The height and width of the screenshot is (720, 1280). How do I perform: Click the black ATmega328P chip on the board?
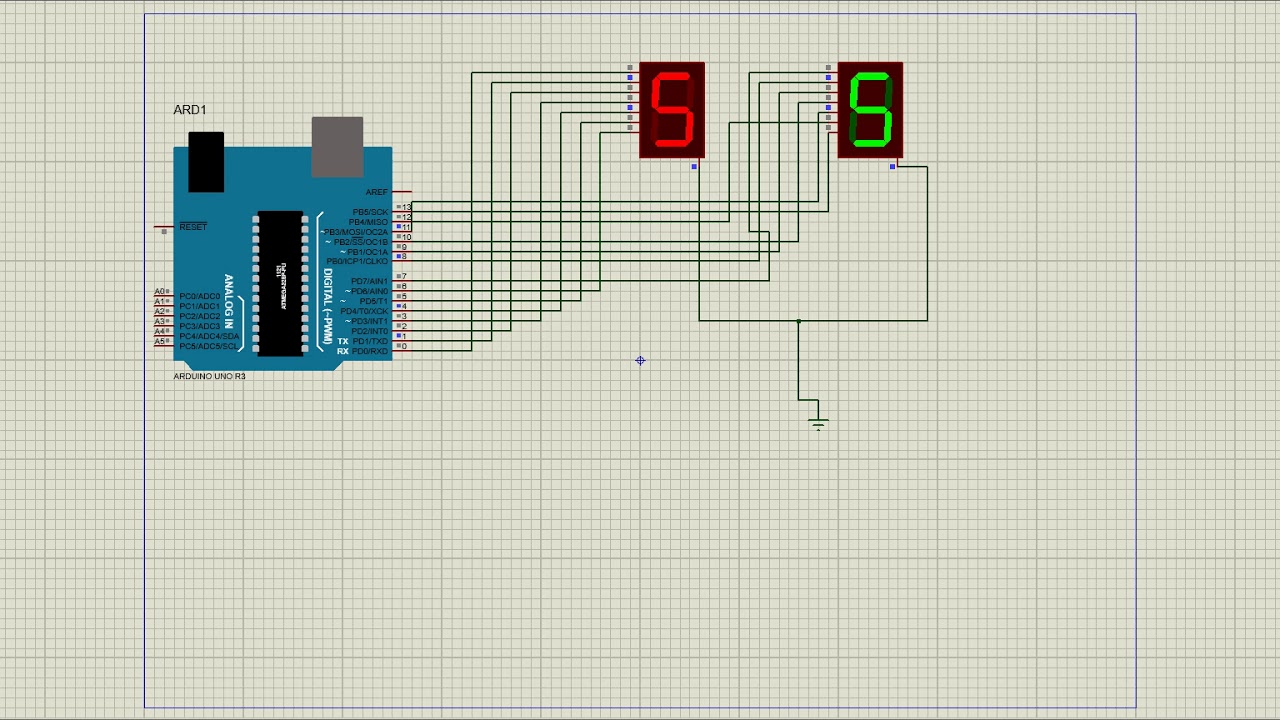(280, 283)
